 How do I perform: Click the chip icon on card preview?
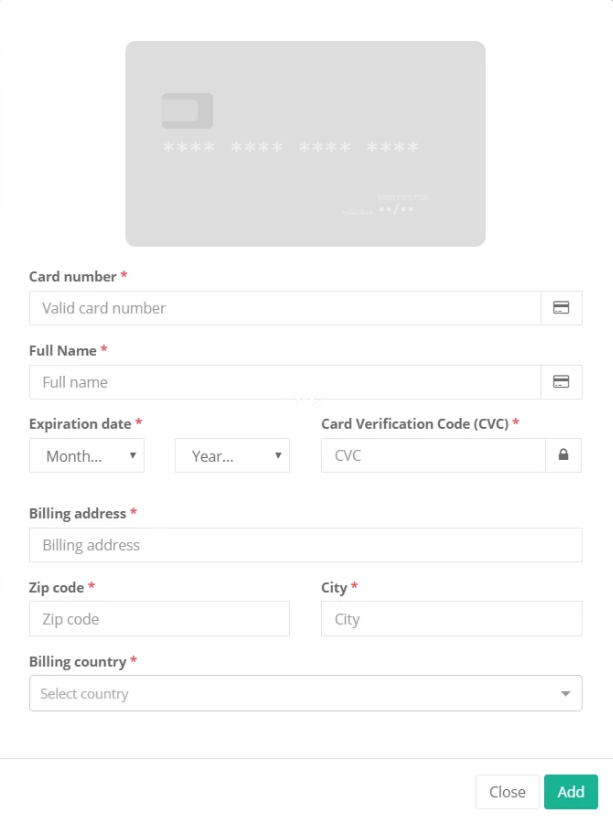tap(187, 111)
